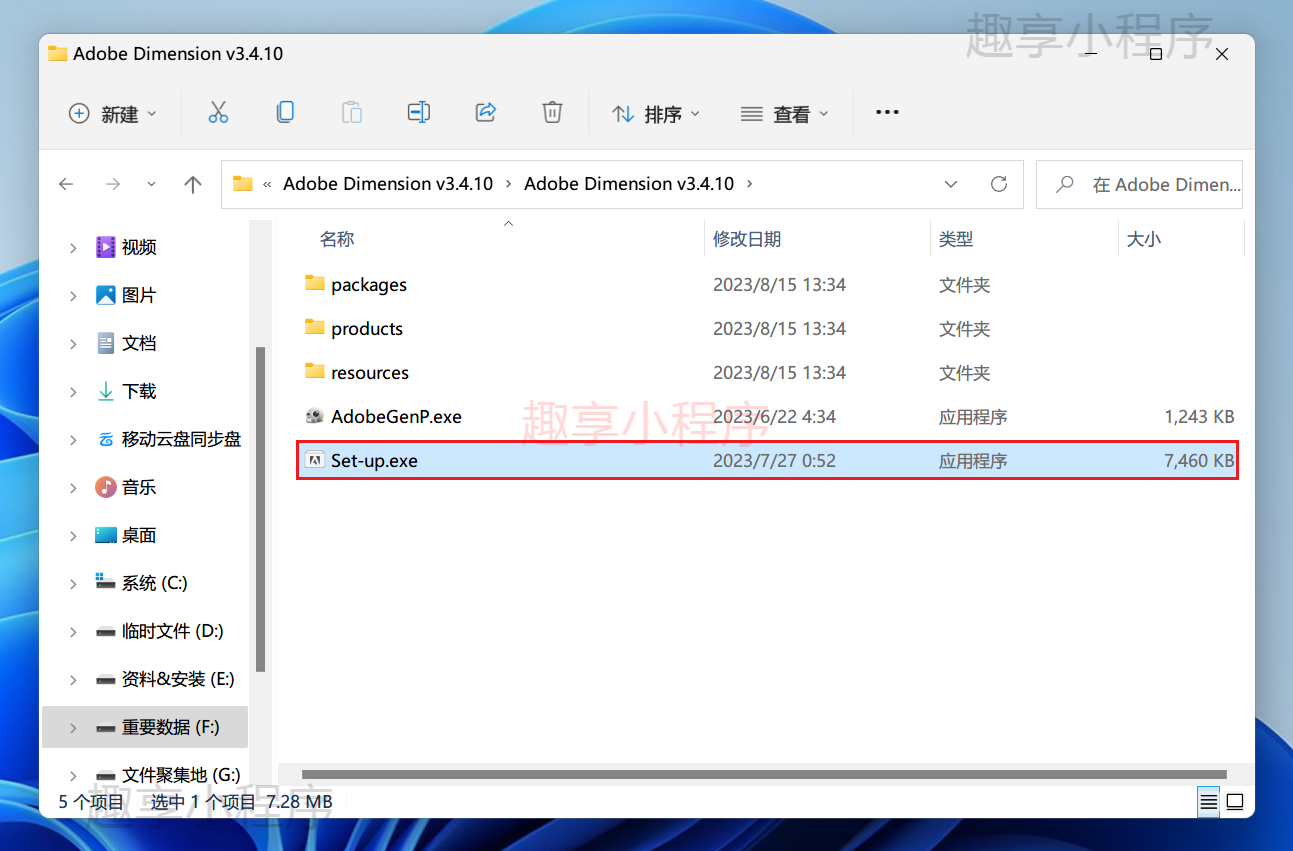
Task: Select 资料&安装 (E:) drive
Action: [178, 679]
